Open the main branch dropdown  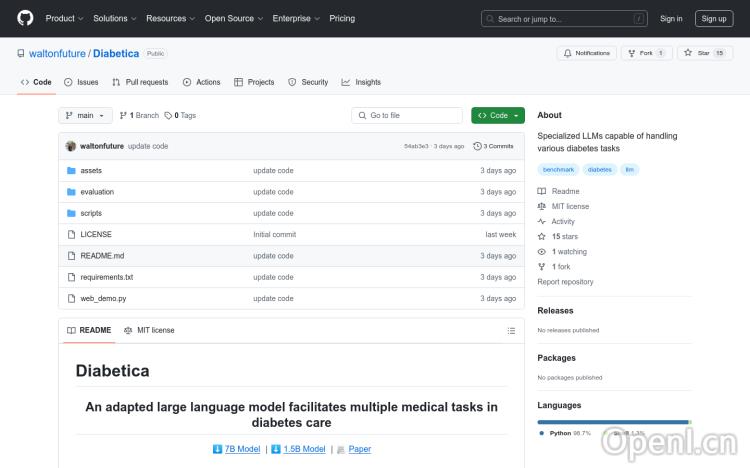[85, 115]
